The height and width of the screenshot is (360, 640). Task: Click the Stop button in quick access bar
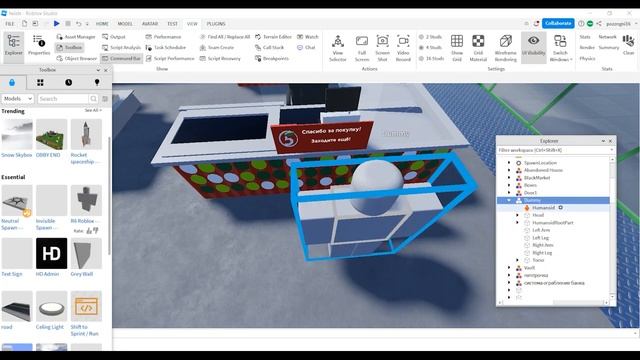click(68, 24)
